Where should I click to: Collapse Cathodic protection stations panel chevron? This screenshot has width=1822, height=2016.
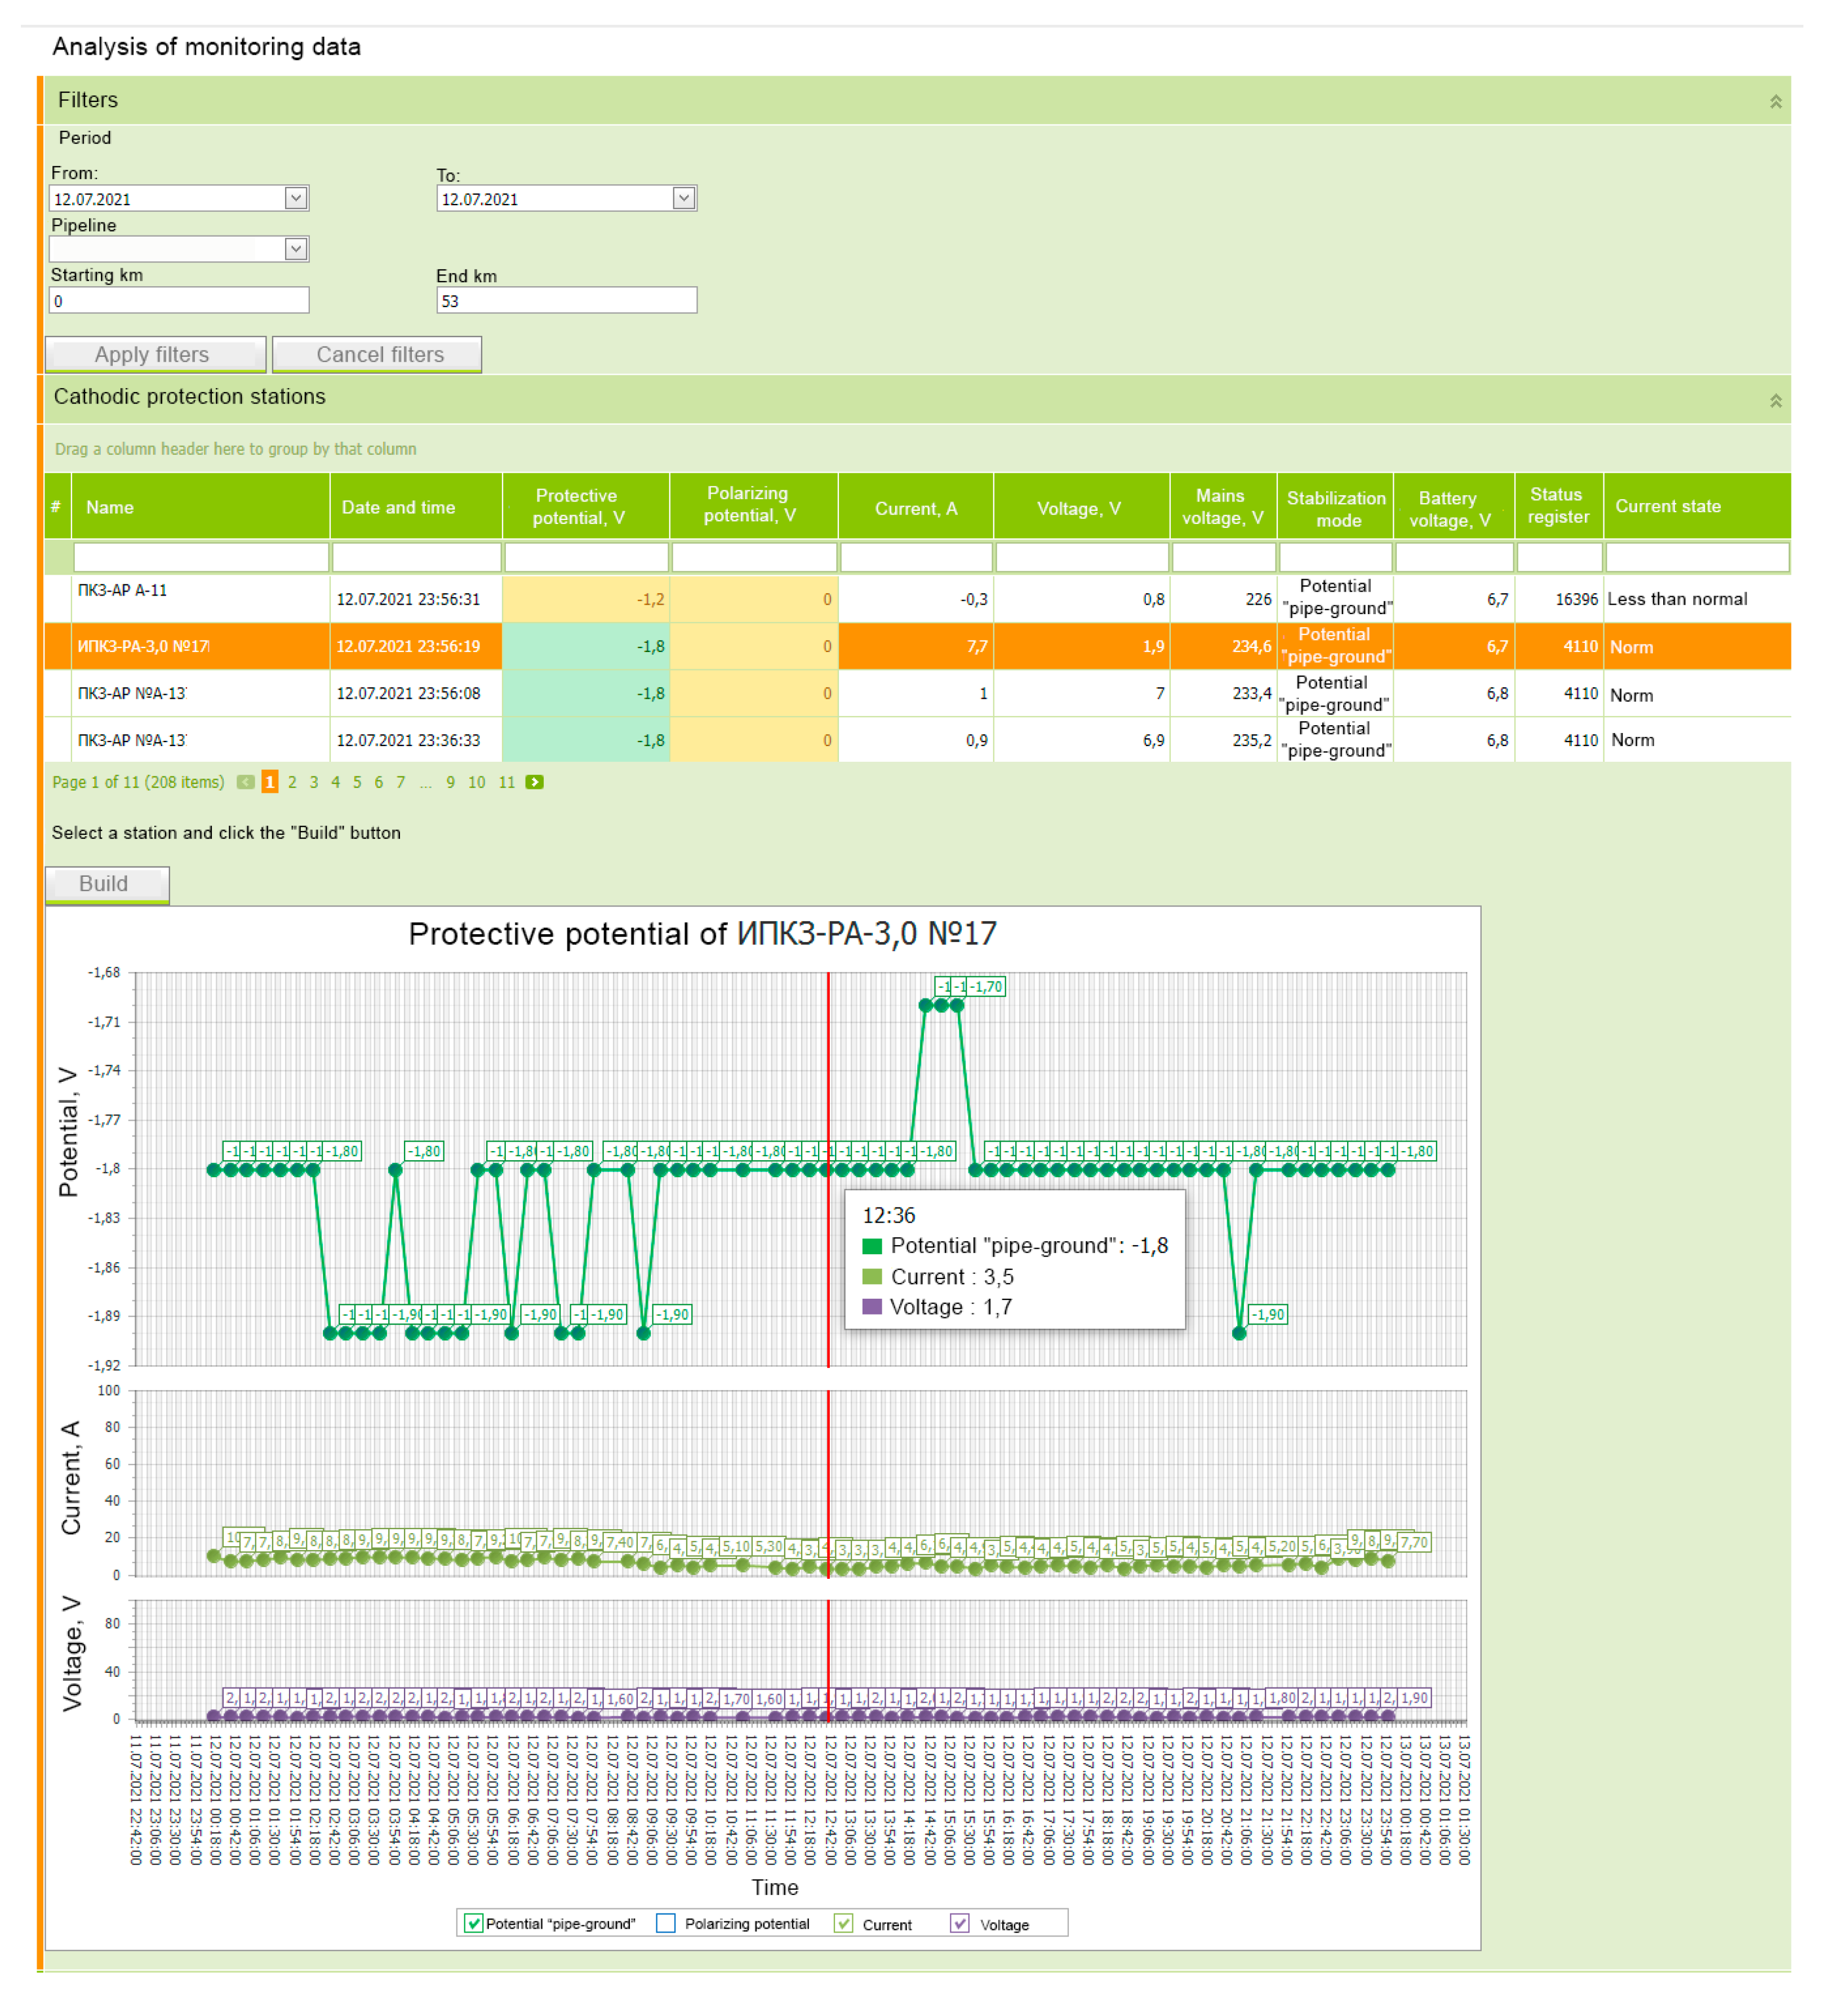tap(1775, 400)
